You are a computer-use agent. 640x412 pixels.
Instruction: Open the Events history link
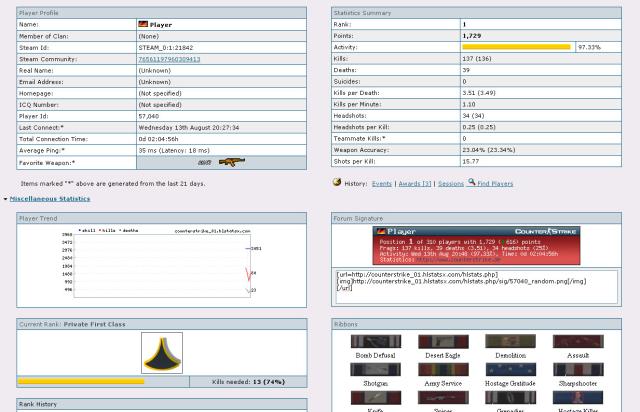(x=382, y=184)
